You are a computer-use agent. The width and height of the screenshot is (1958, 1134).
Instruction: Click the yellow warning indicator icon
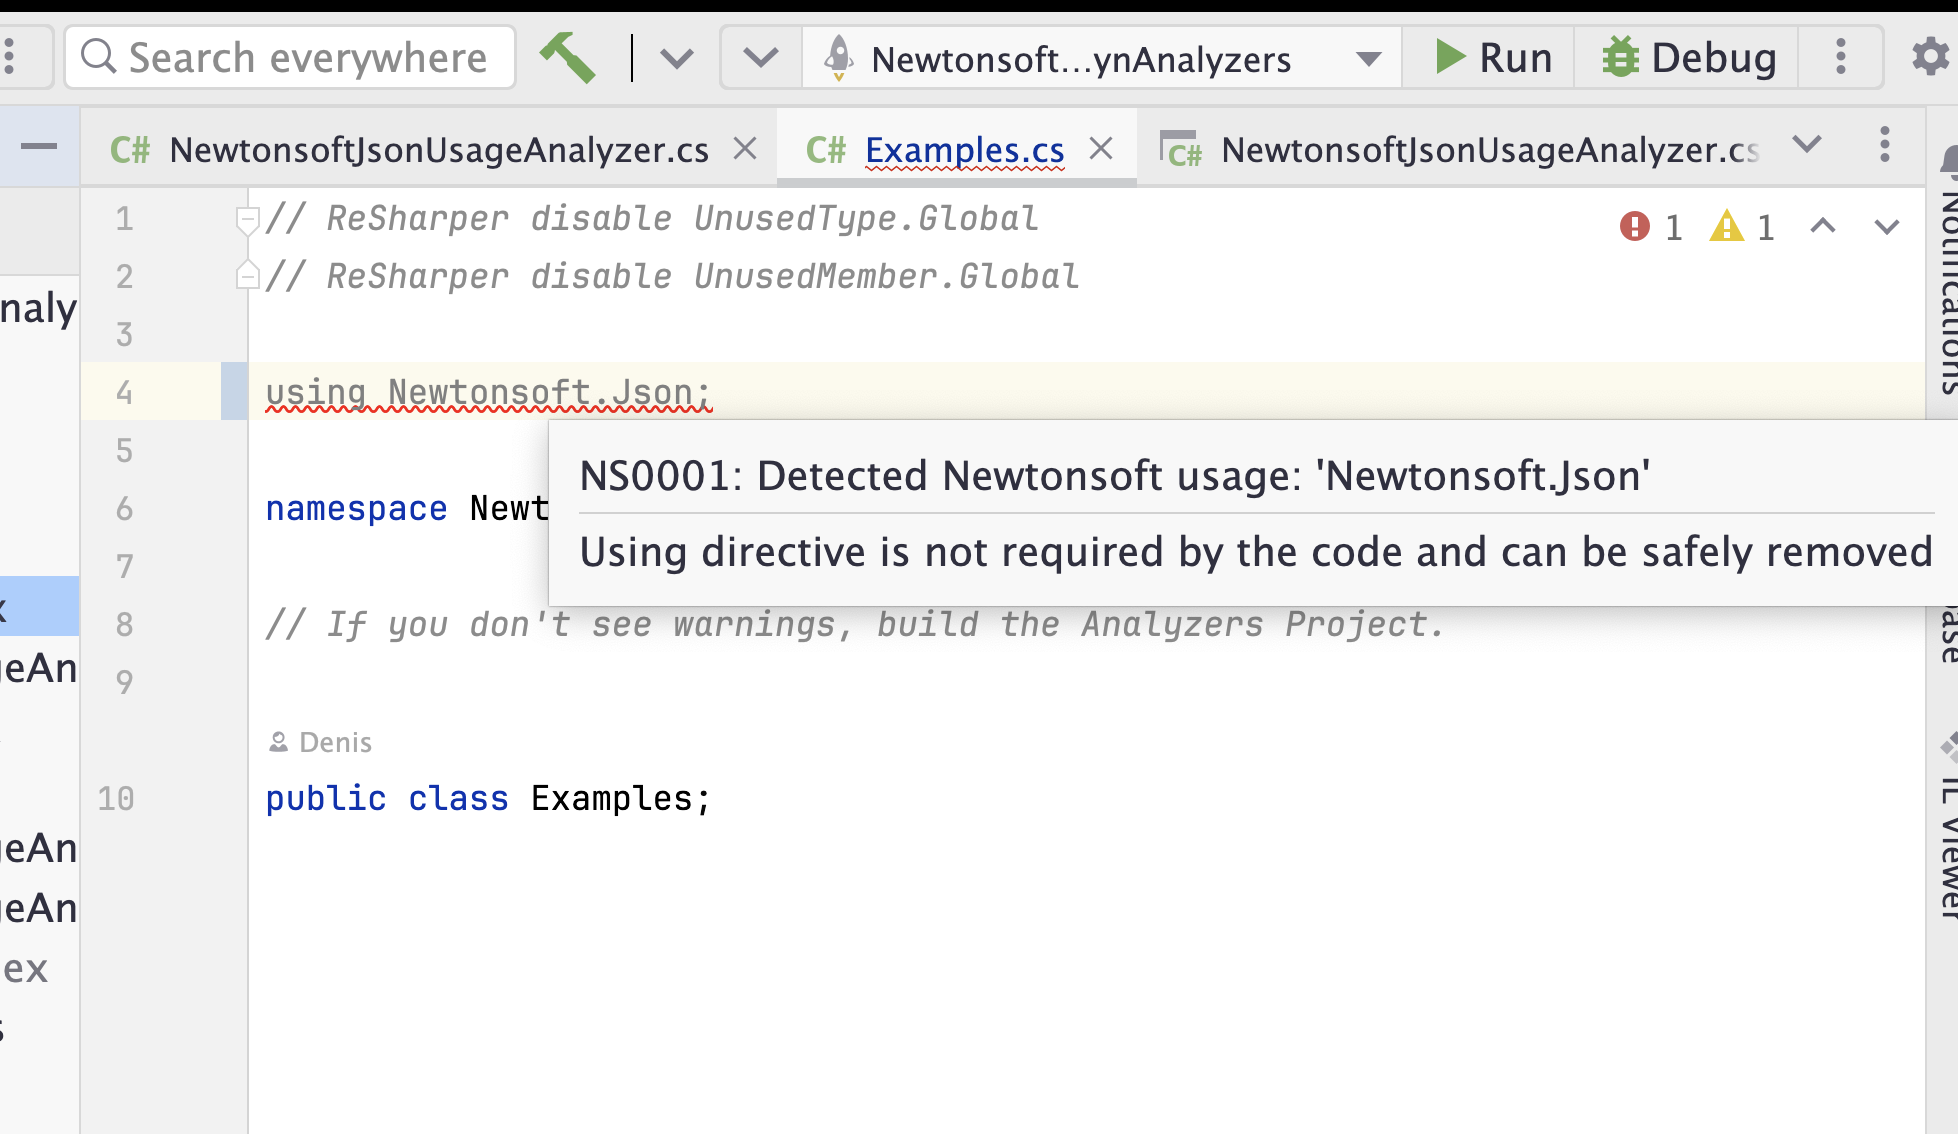(1726, 227)
